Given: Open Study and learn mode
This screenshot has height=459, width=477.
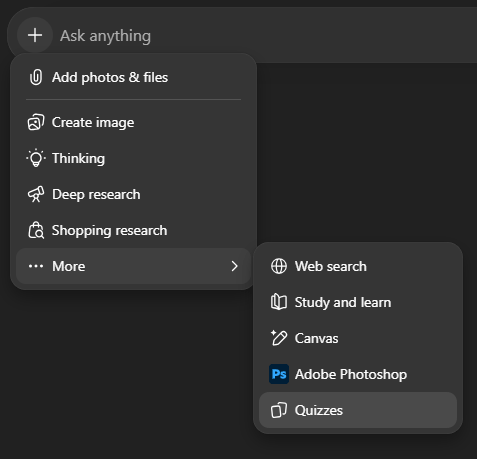Looking at the screenshot, I should (x=358, y=302).
